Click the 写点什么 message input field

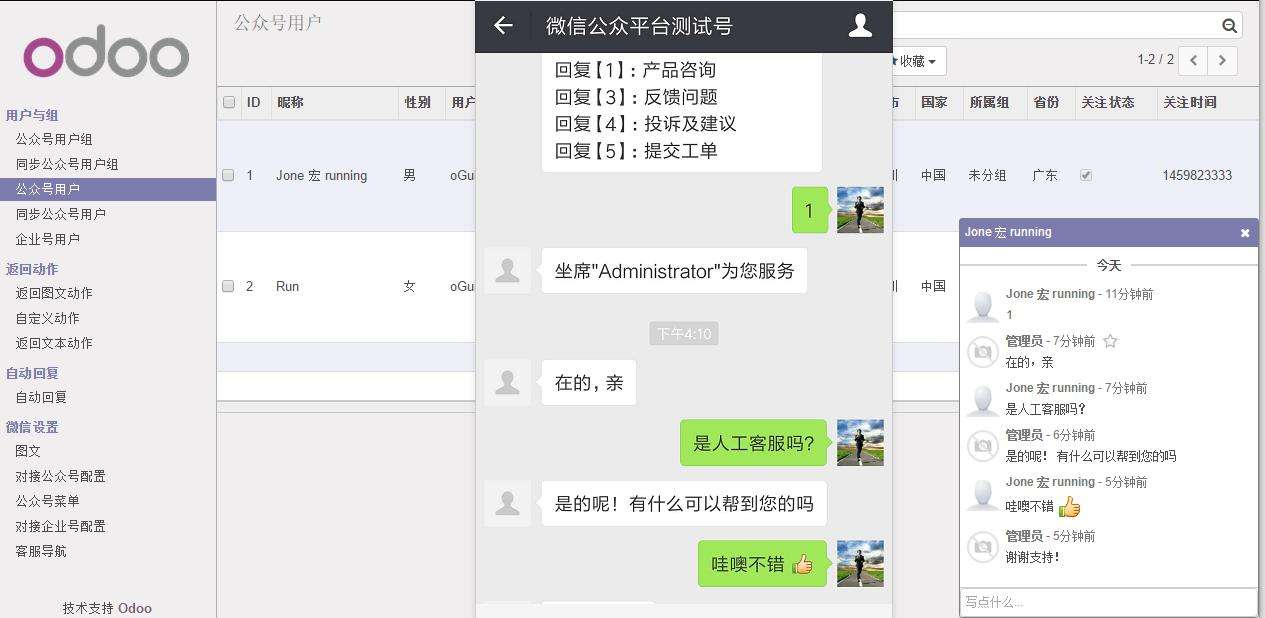tap(1108, 602)
